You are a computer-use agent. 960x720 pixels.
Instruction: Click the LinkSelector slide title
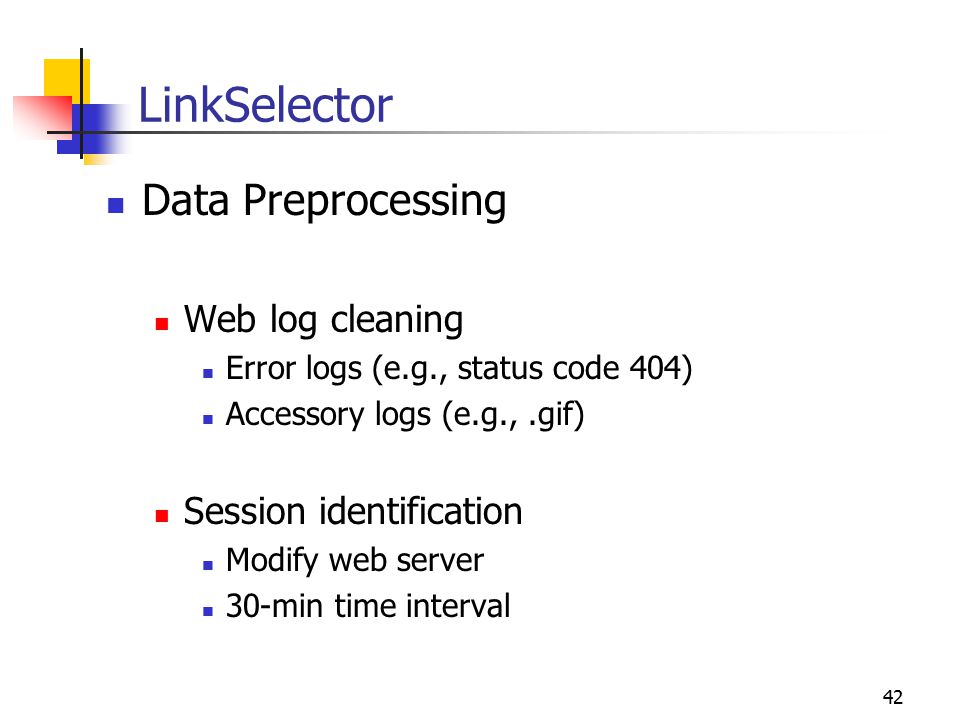pos(265,105)
